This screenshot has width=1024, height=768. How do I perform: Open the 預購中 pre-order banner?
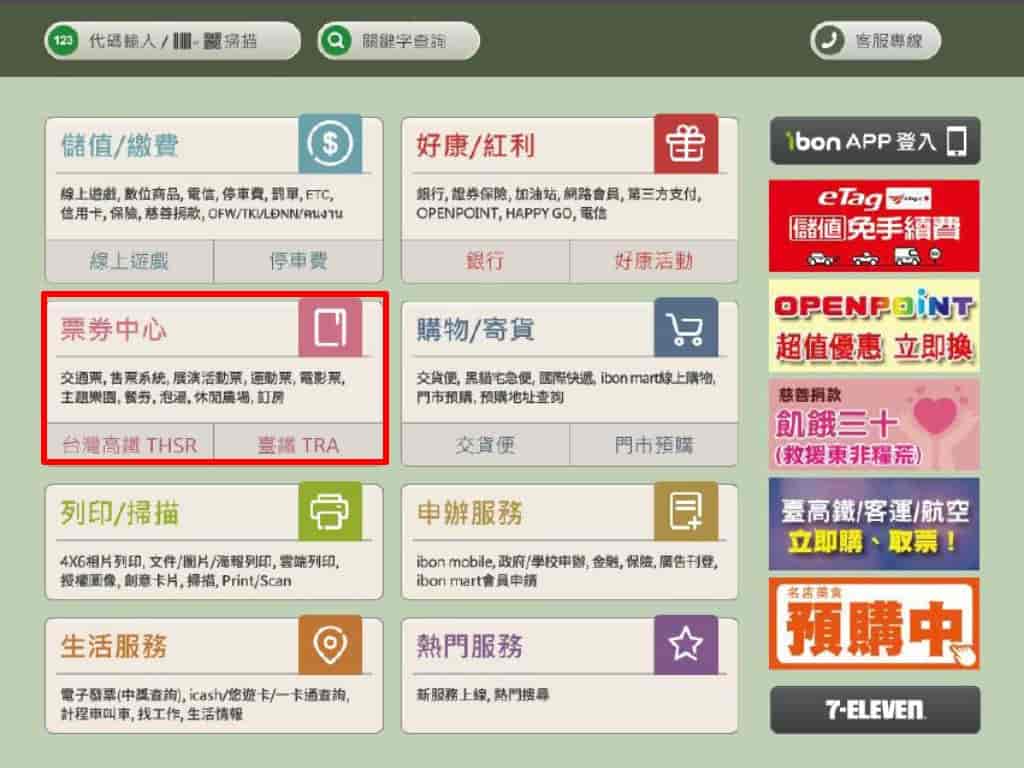[x=874, y=624]
